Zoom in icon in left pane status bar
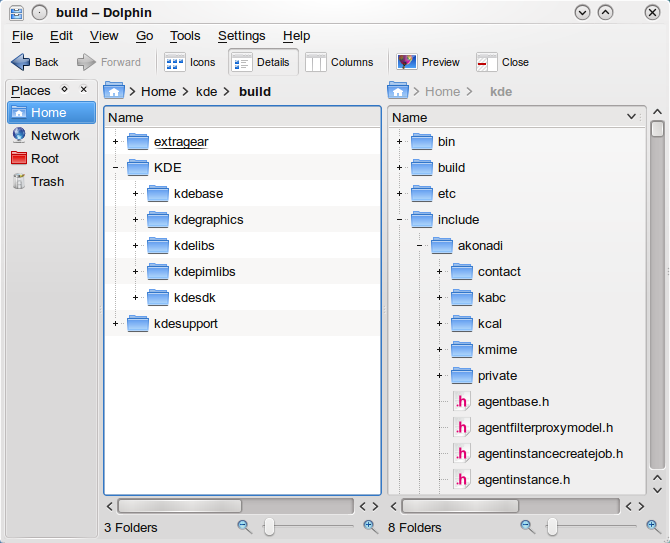This screenshot has width=670, height=543. coord(370,527)
